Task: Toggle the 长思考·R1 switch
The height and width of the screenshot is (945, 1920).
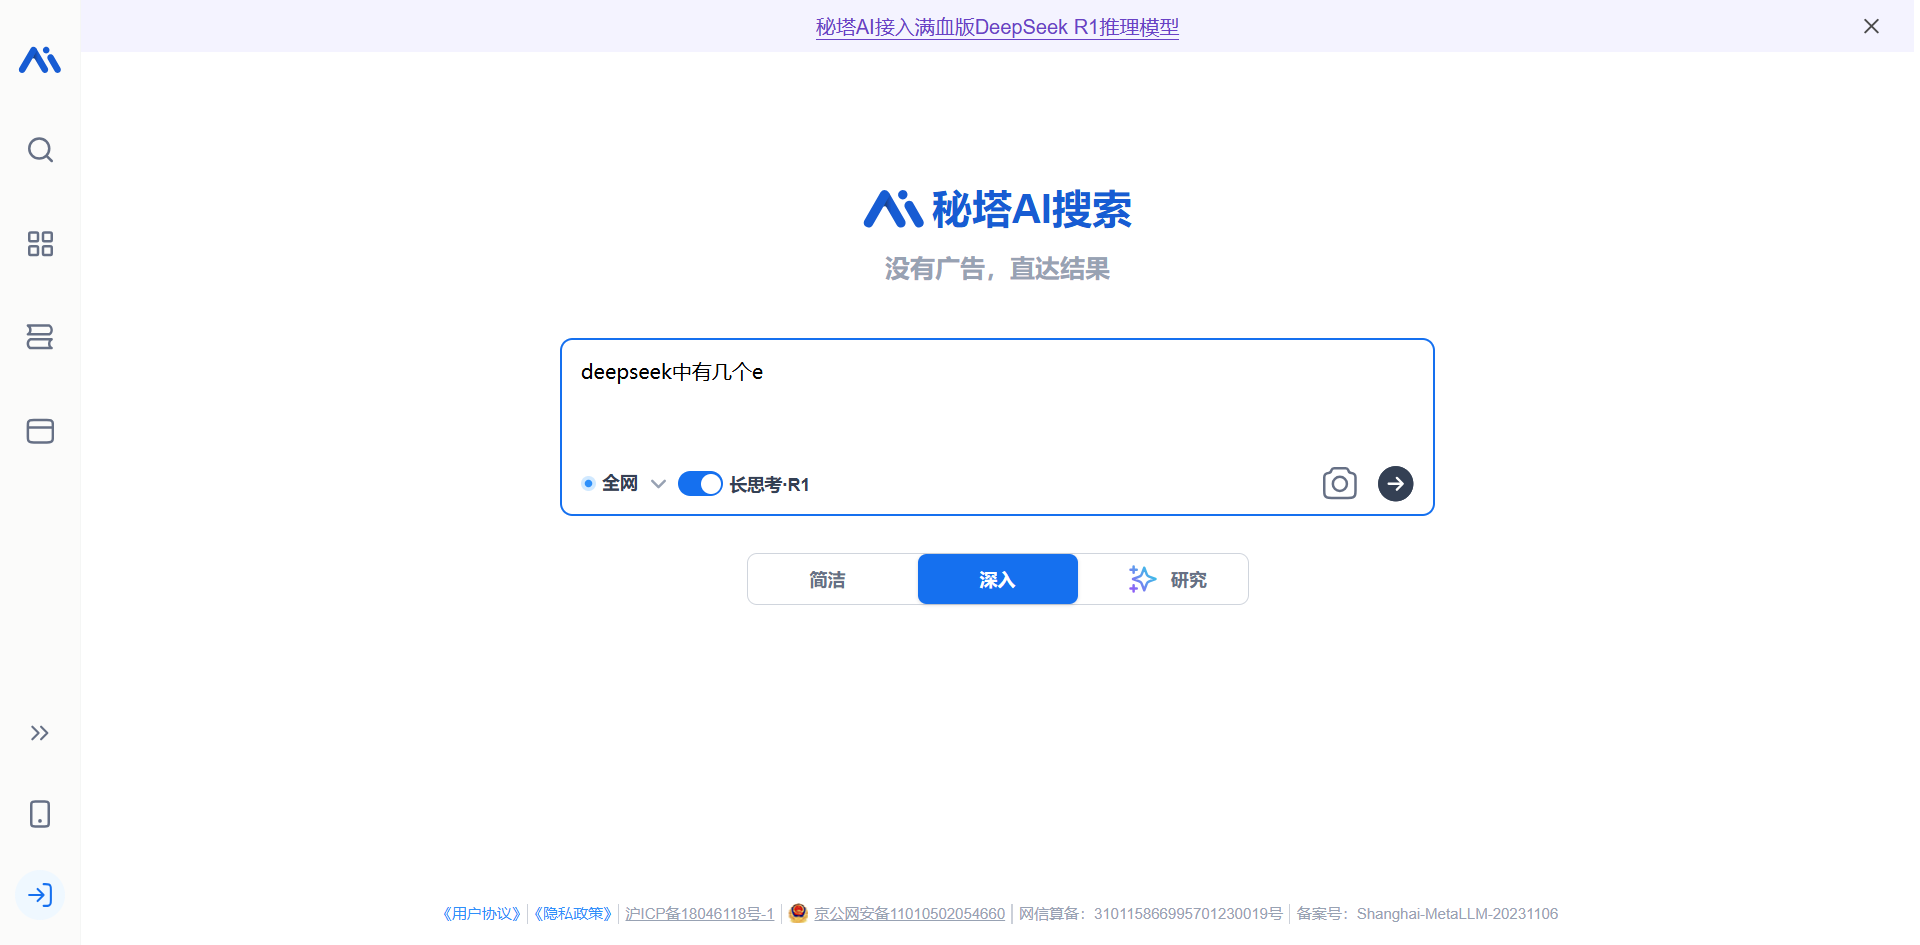Action: click(x=700, y=484)
